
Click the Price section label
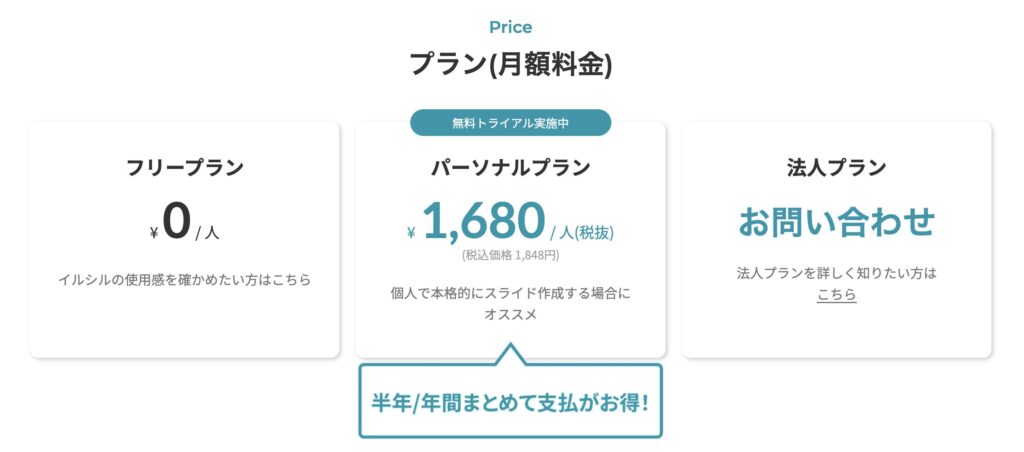(x=510, y=27)
